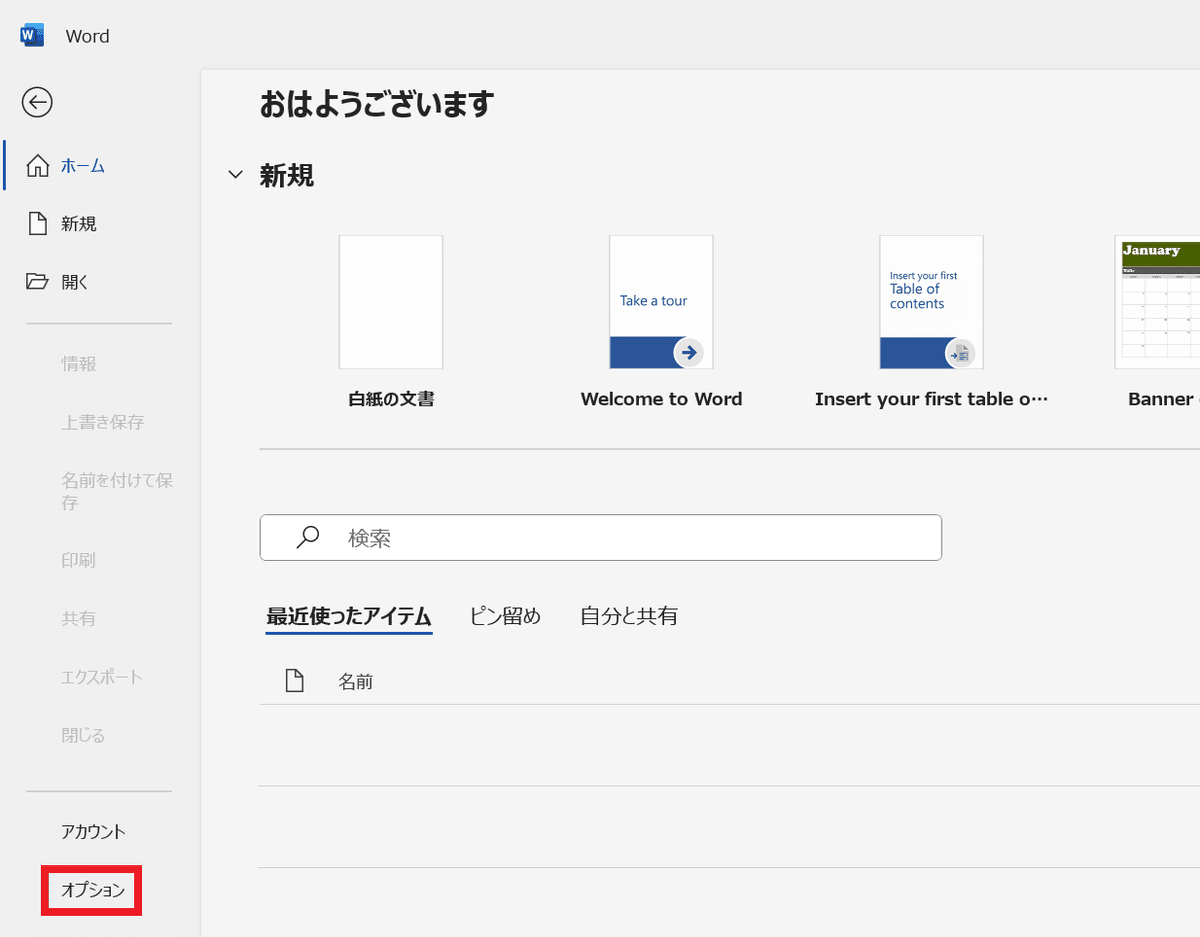Create a 白紙の文書 blank document
This screenshot has width=1200, height=937.
pos(391,302)
